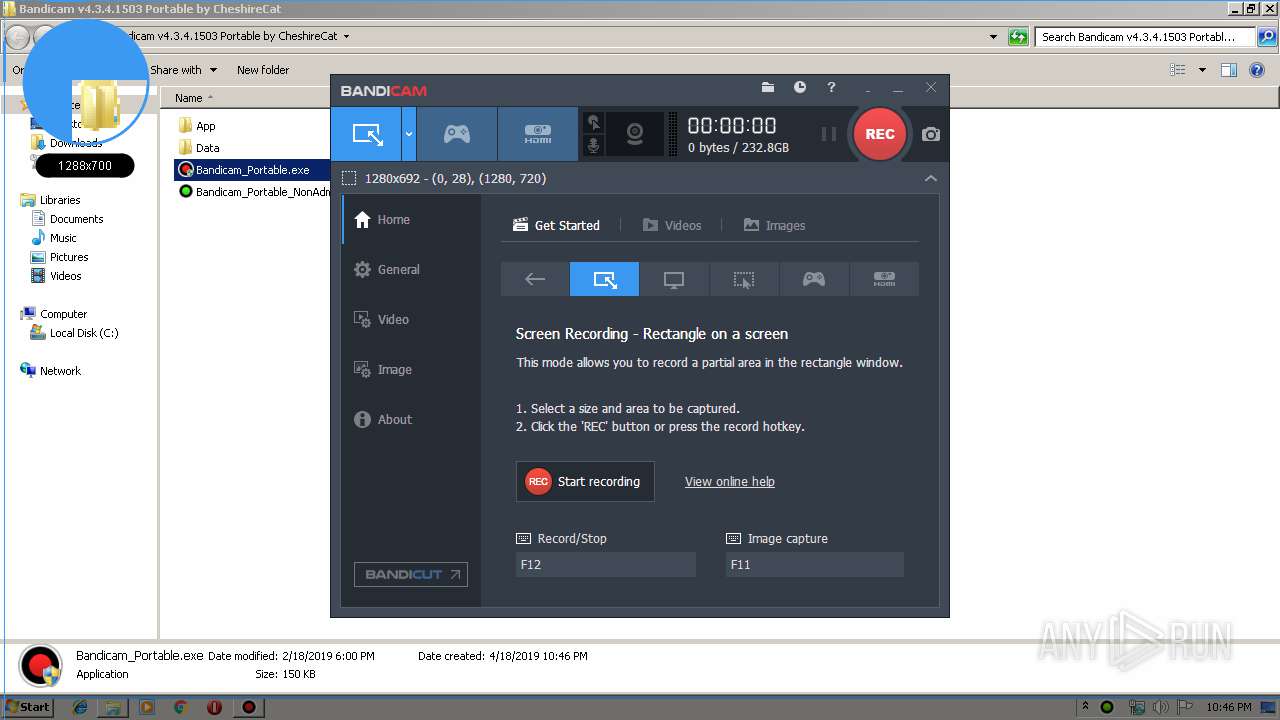Screen dimensions: 1280x720
Task: Open the Video settings section
Action: click(411, 320)
